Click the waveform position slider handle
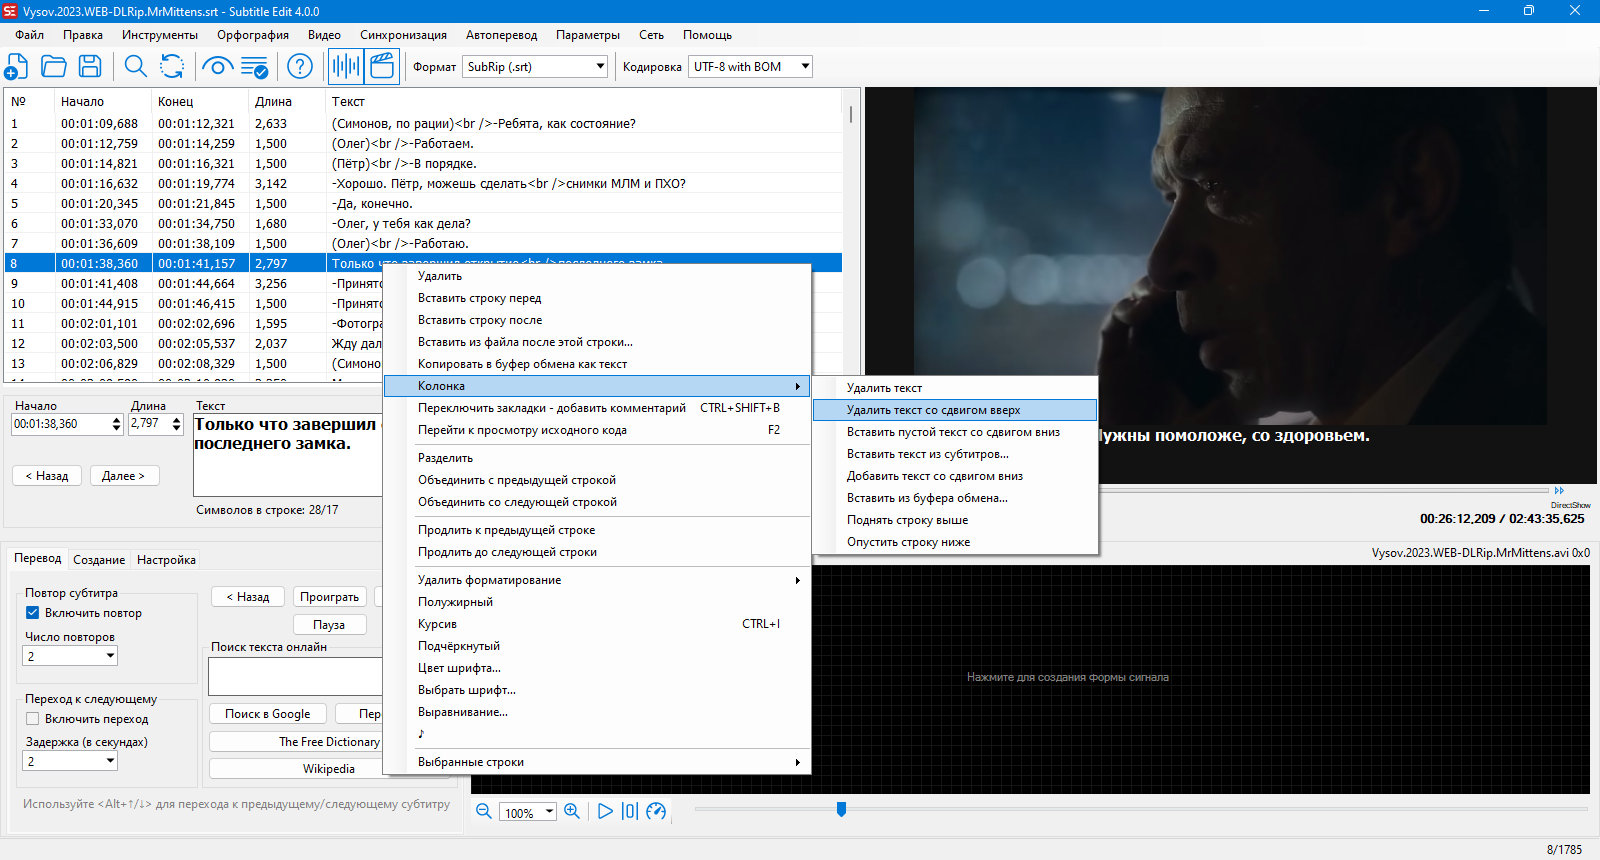1600x860 pixels. point(841,809)
